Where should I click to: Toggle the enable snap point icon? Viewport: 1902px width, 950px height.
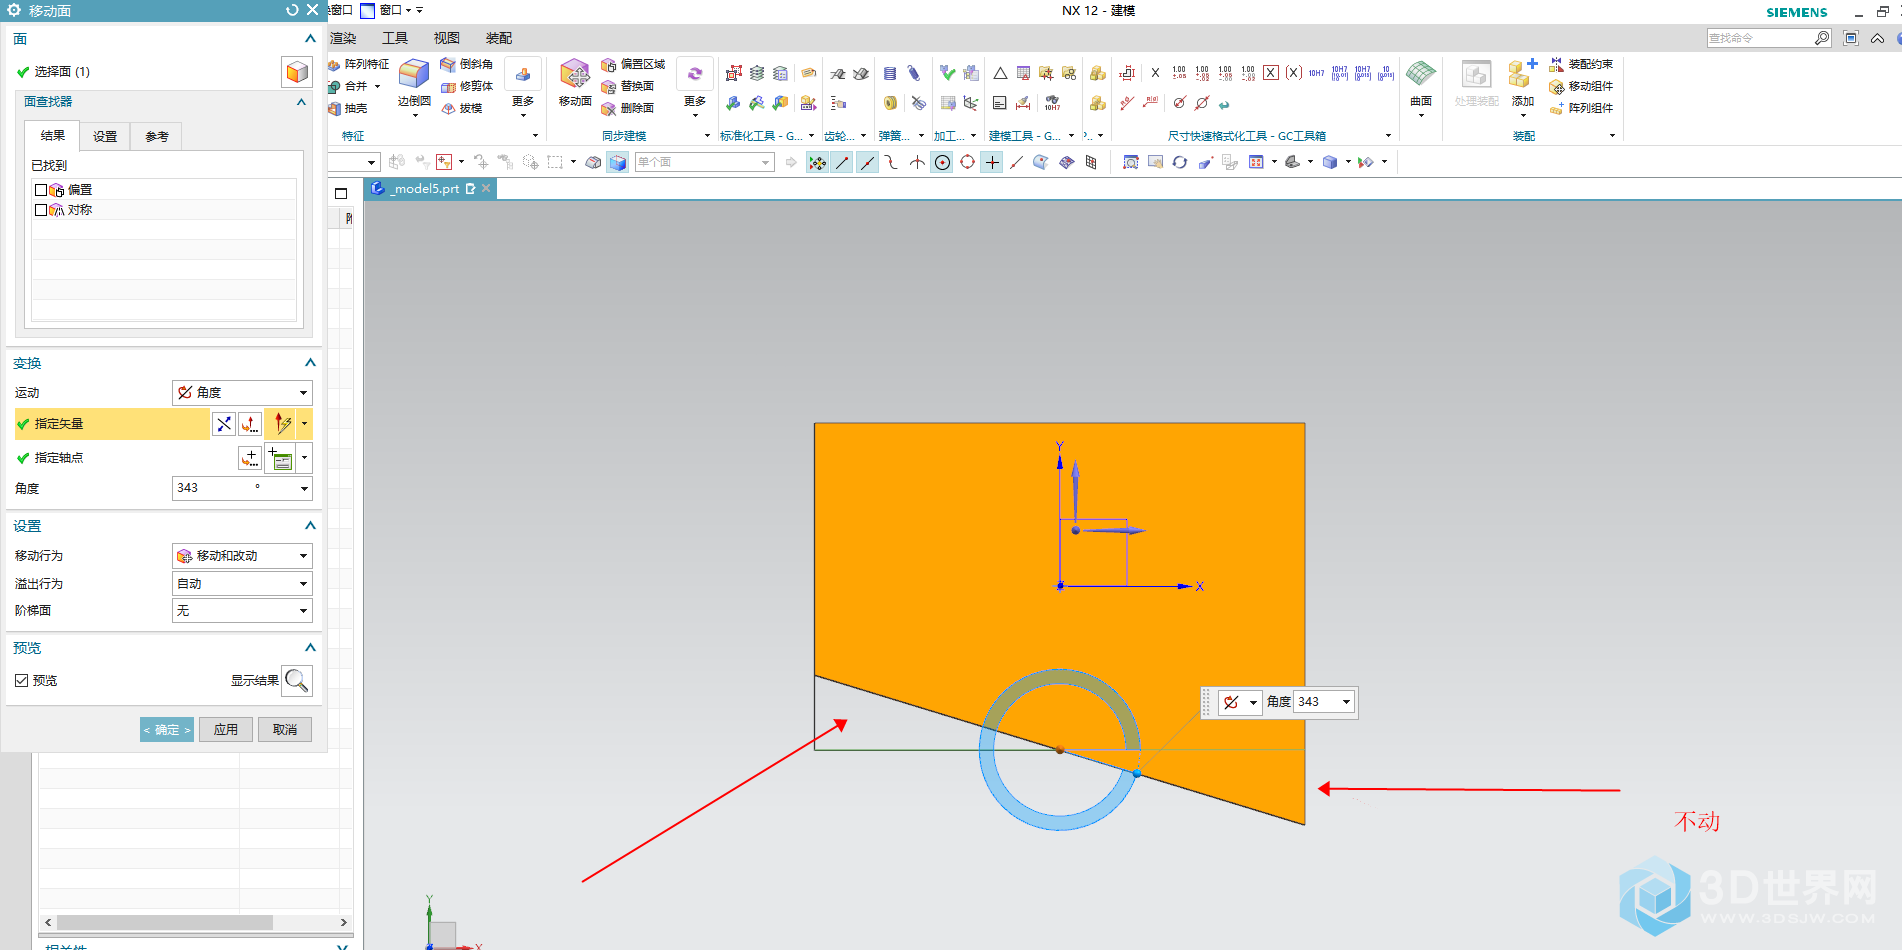[x=817, y=162]
